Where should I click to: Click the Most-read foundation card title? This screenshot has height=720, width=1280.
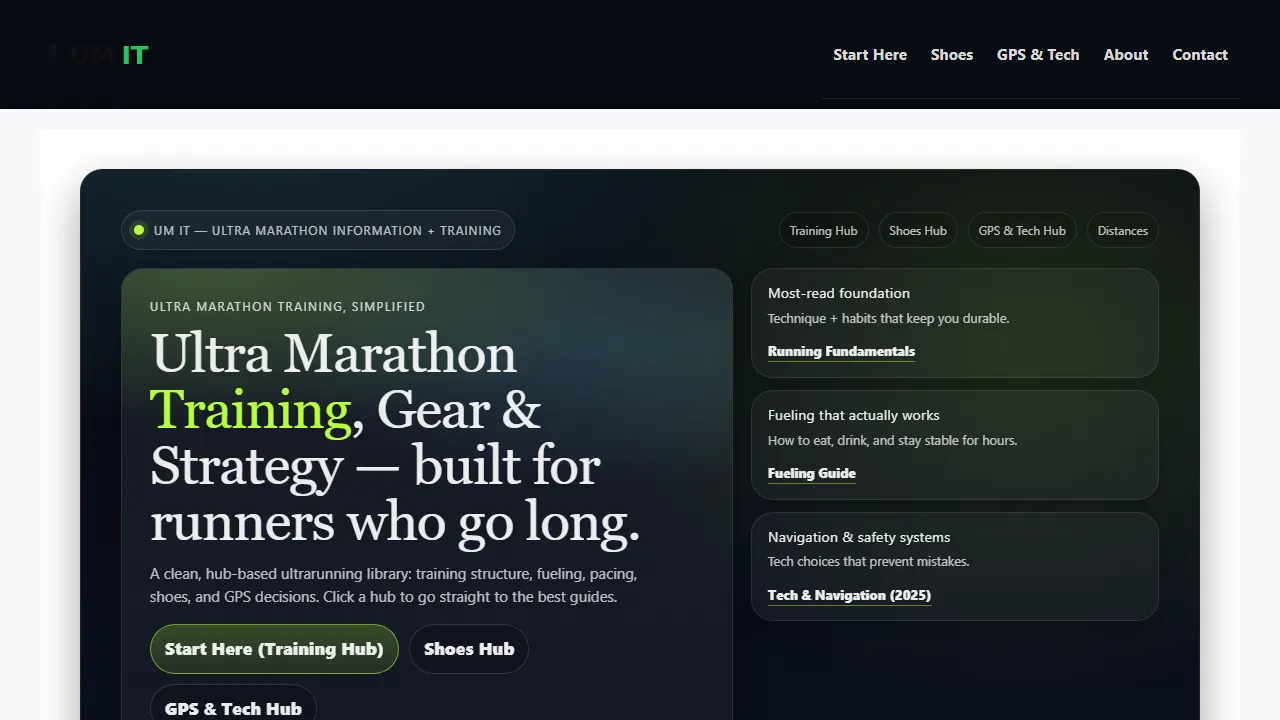coord(838,293)
